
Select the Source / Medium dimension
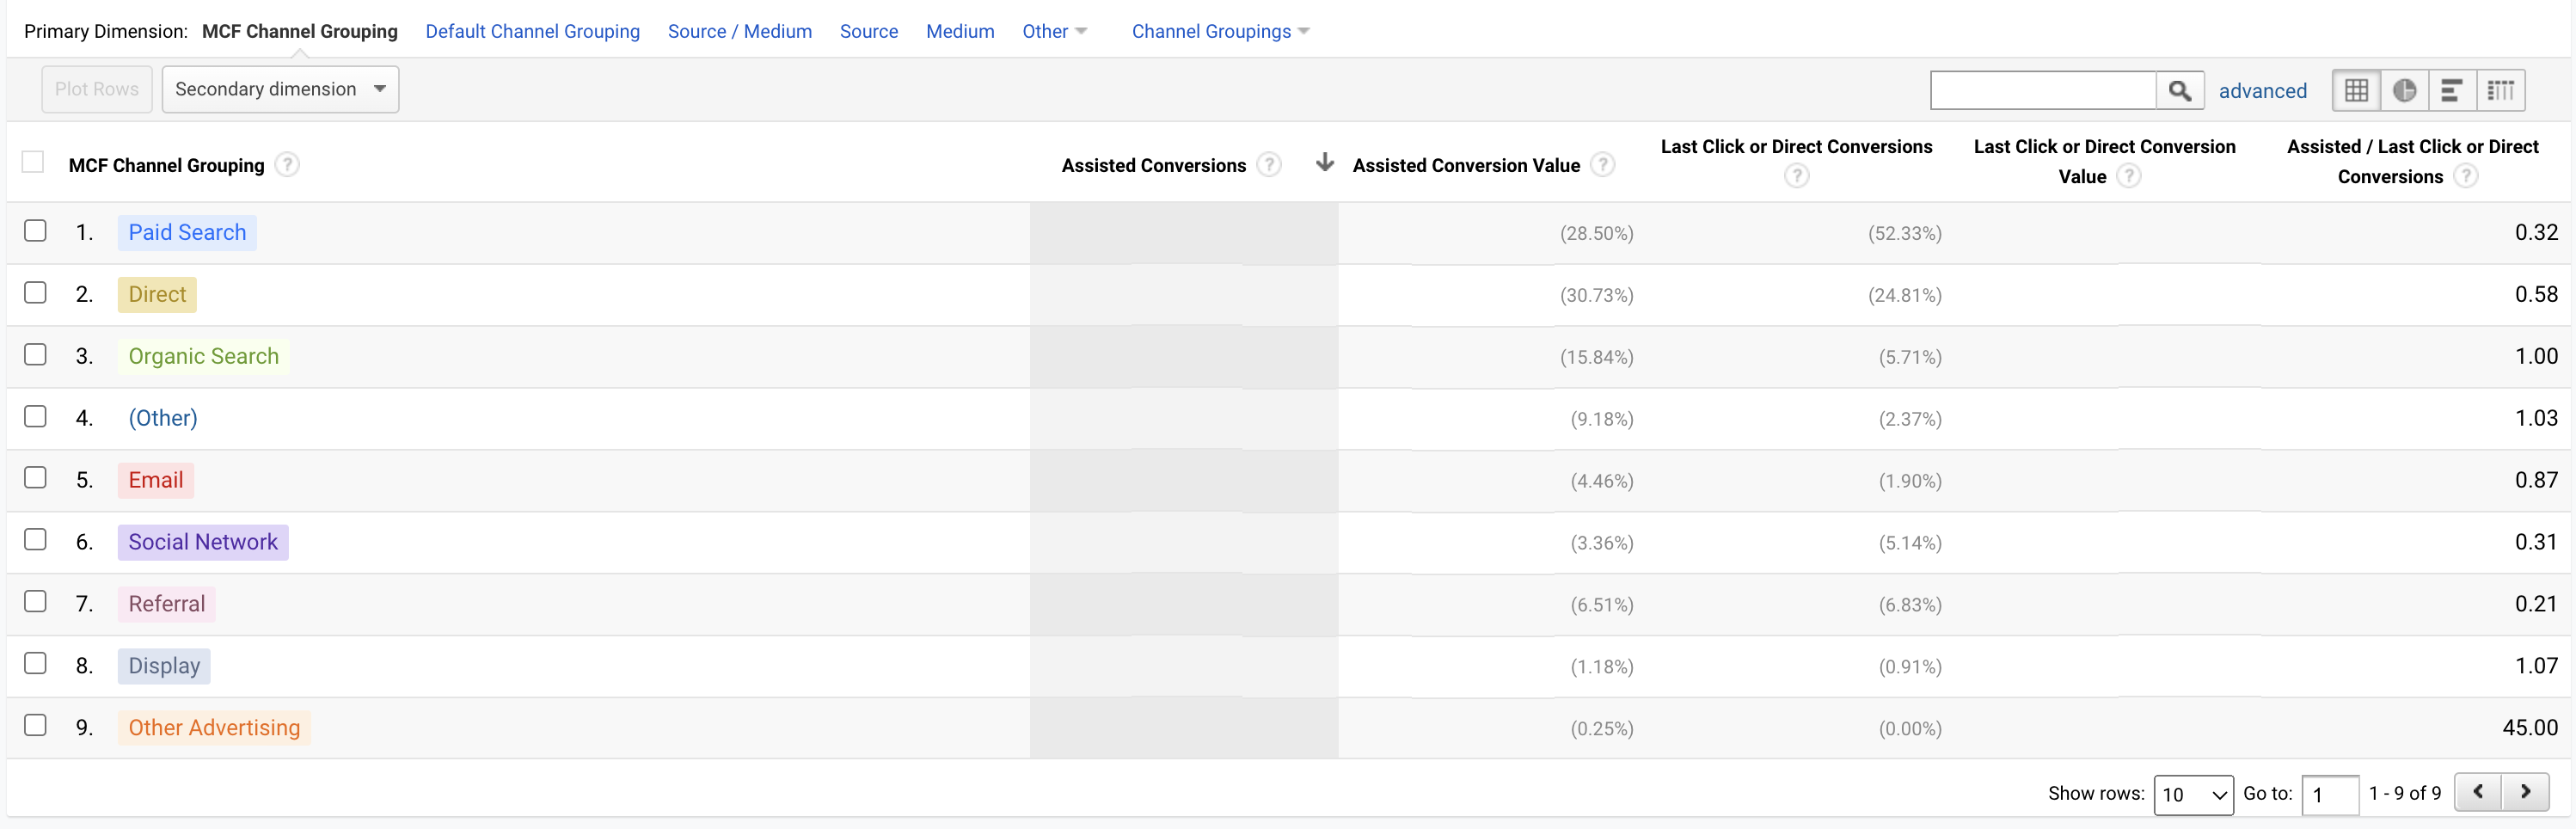pyautogui.click(x=739, y=31)
